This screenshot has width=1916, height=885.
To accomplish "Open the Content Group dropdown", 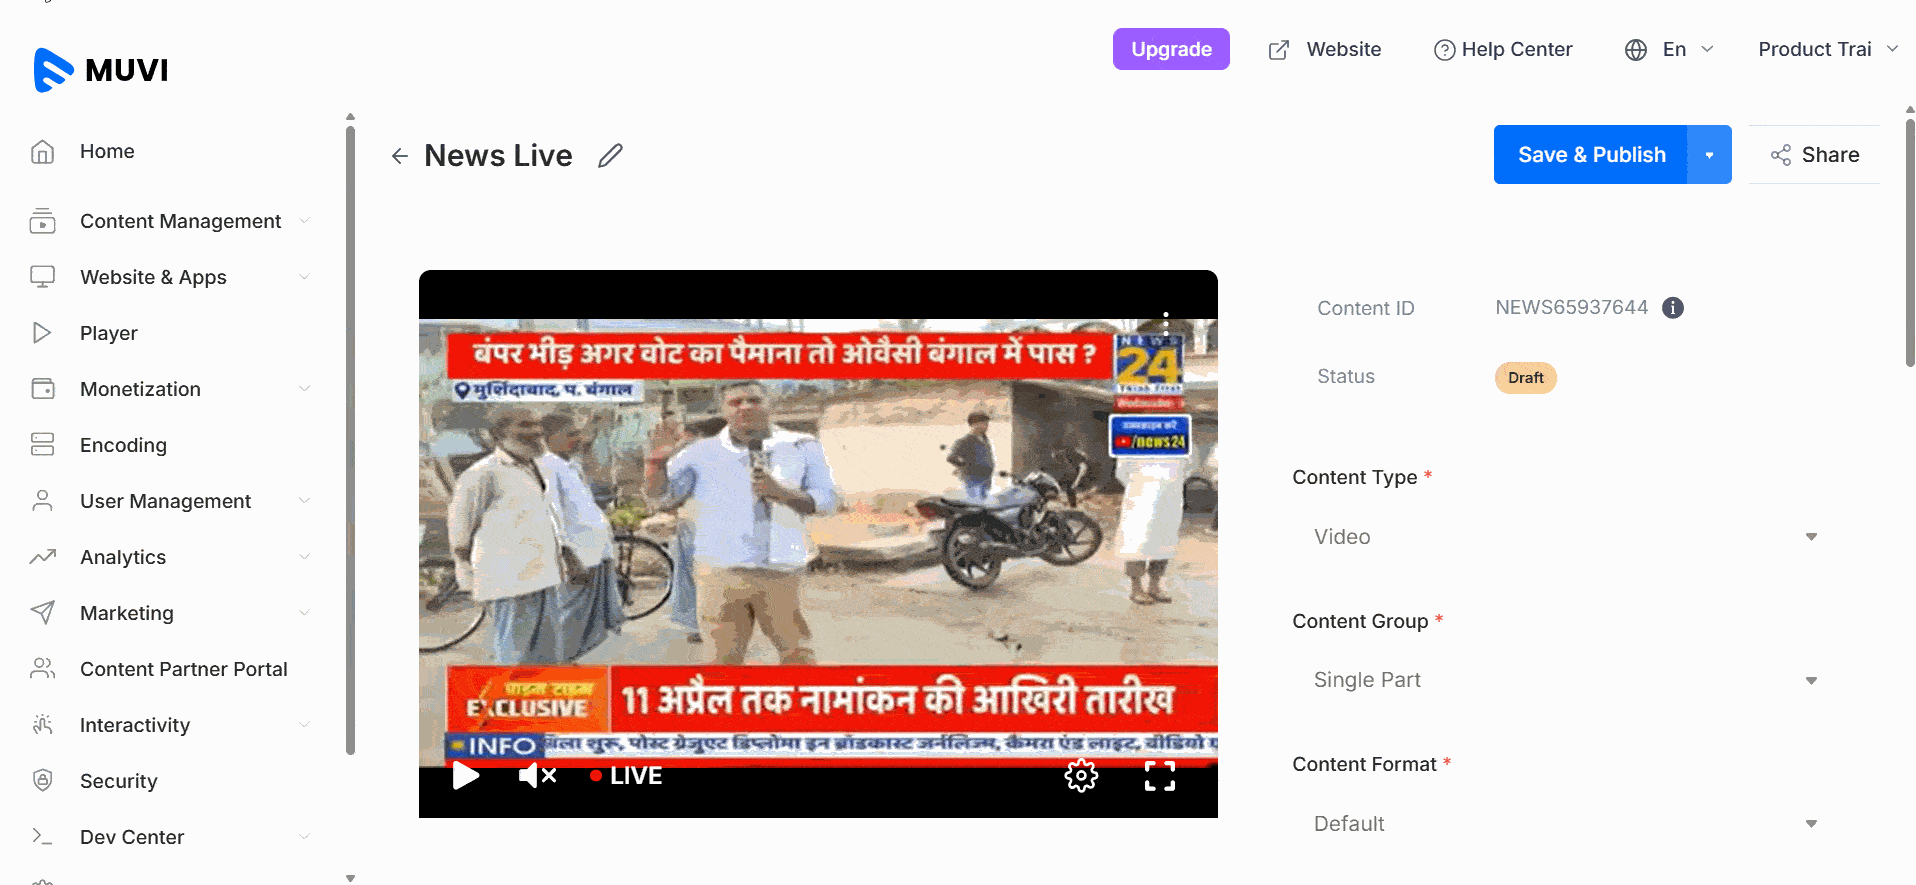I will pos(1564,680).
